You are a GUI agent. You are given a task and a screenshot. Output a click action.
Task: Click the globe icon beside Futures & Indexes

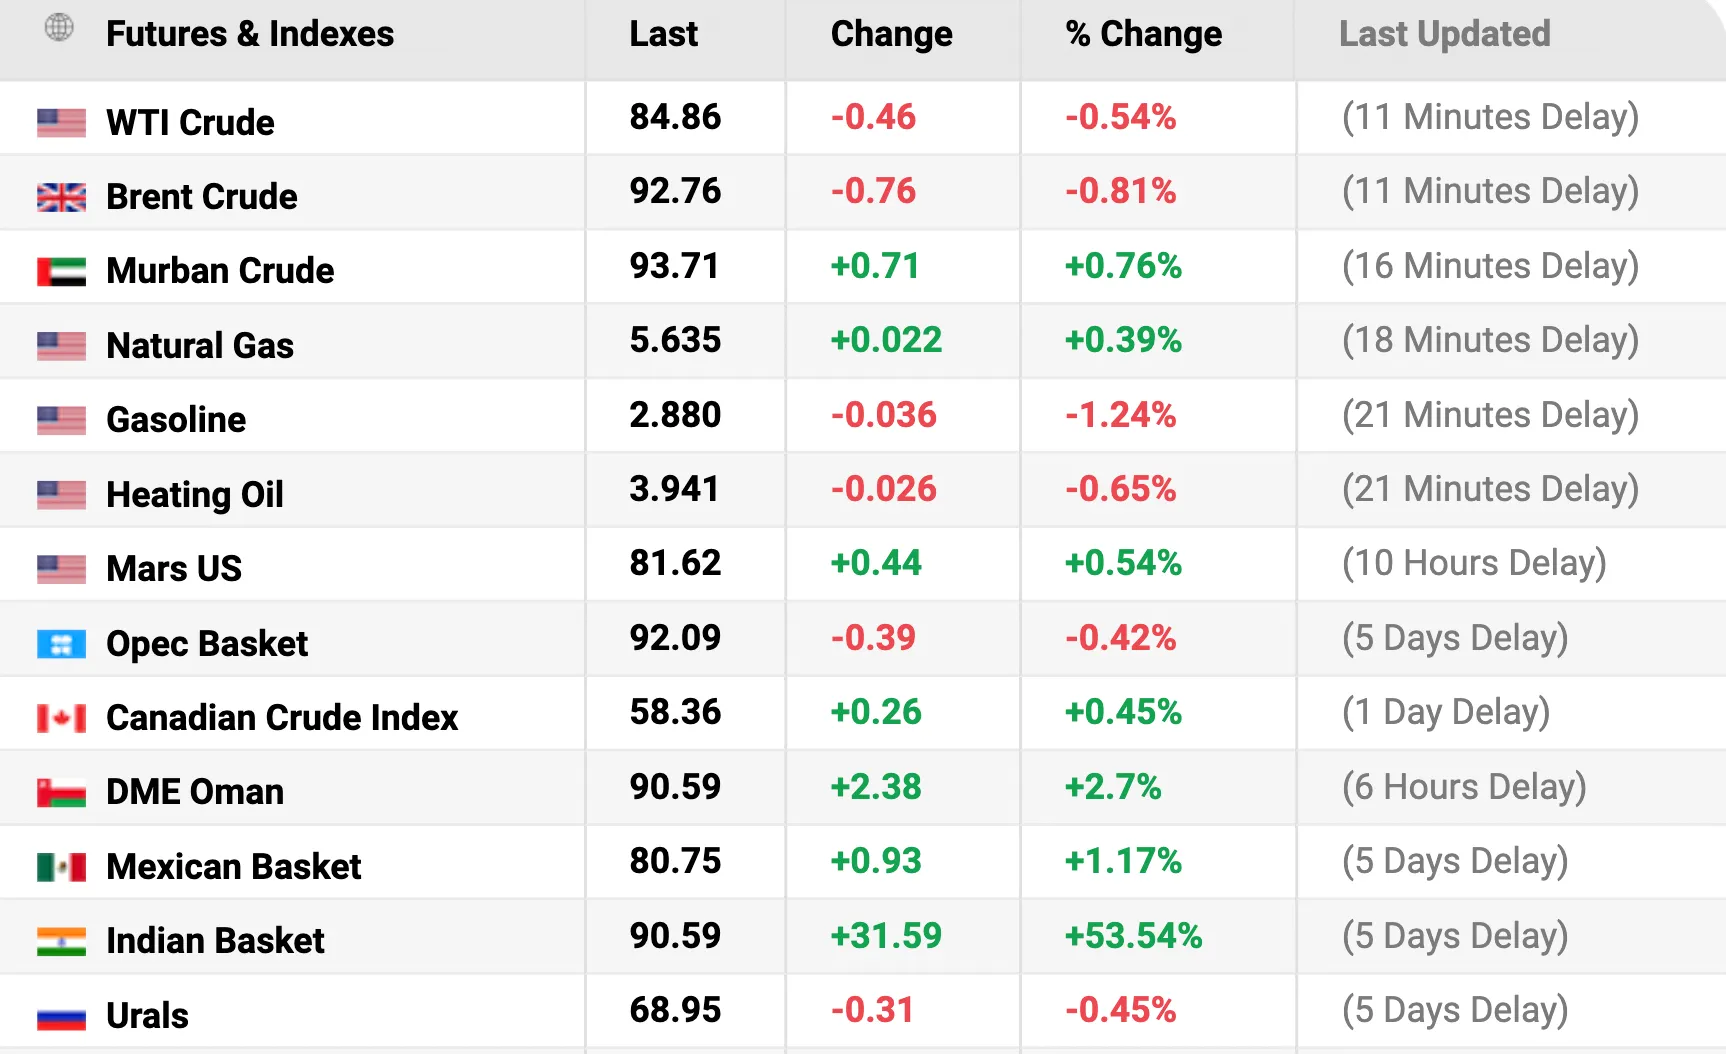point(60,28)
